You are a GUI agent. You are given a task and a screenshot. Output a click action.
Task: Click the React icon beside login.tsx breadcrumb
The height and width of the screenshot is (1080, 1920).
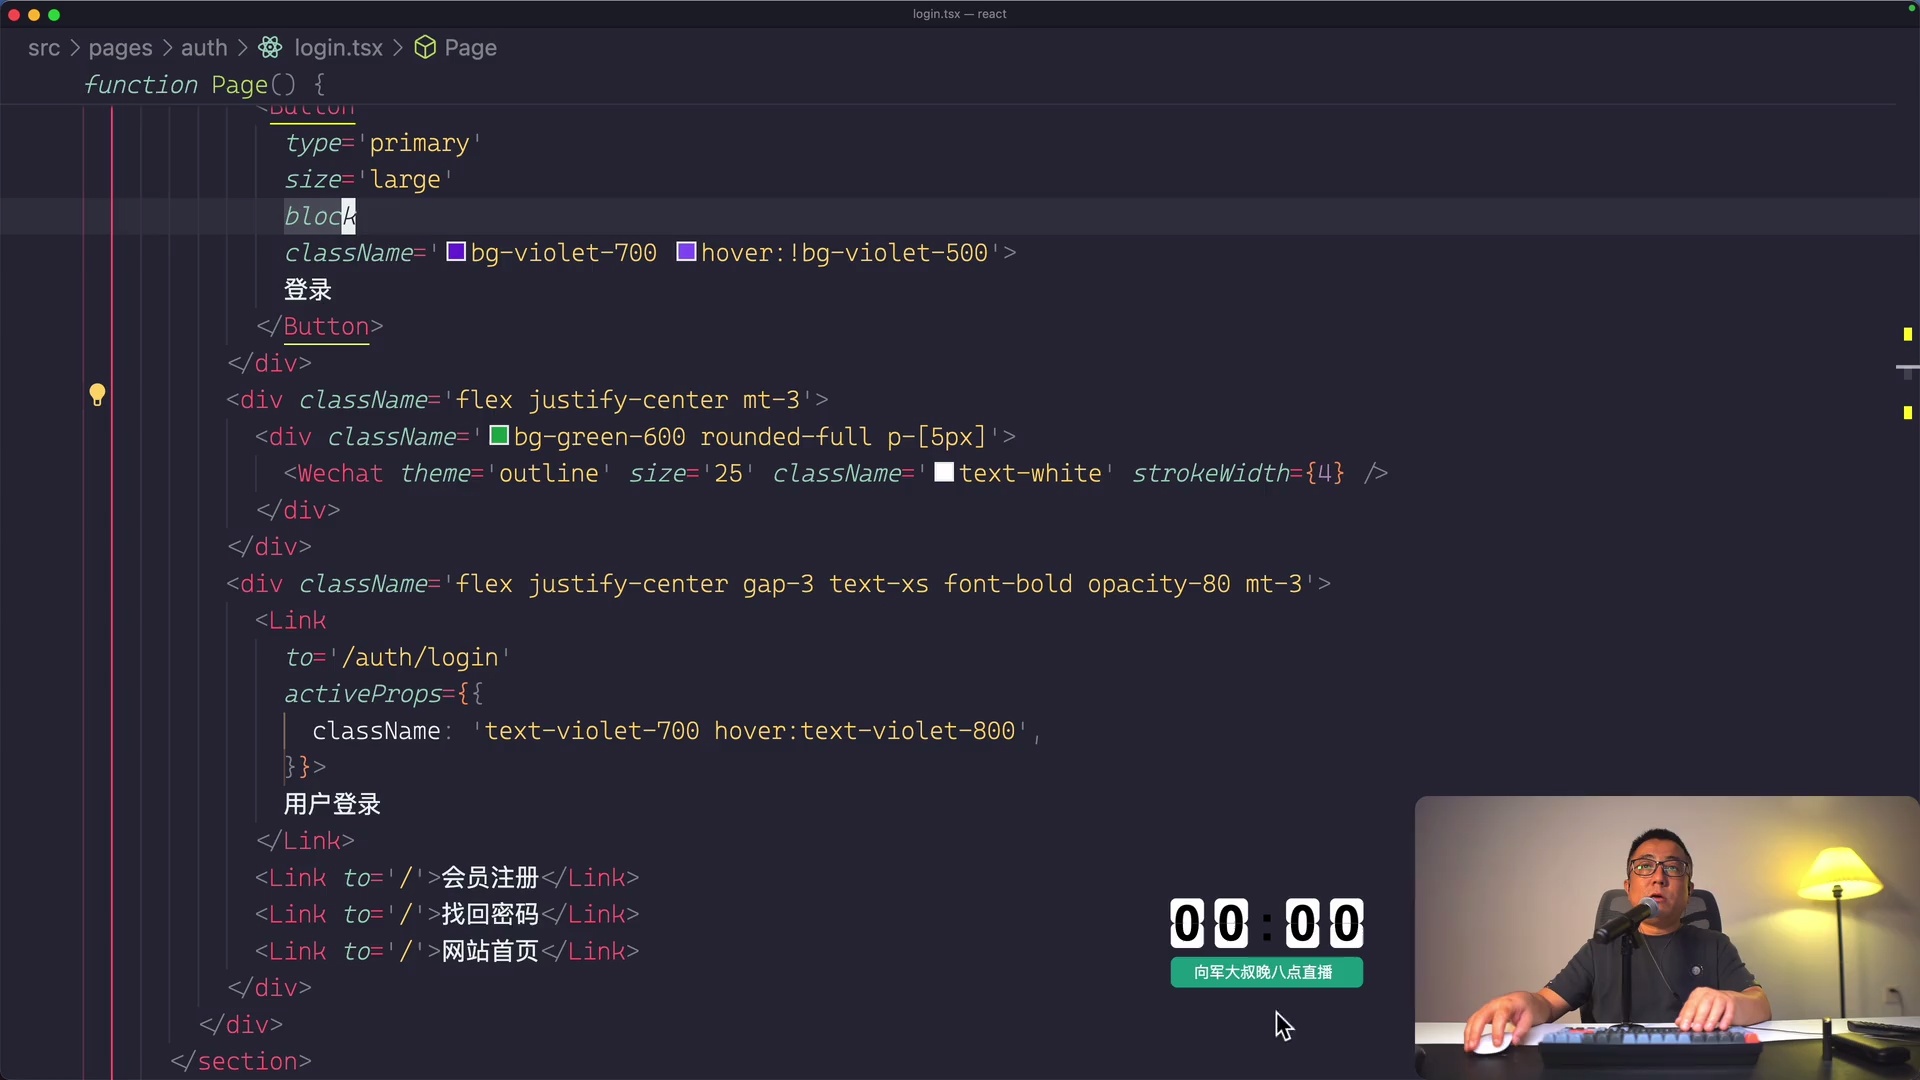click(x=270, y=48)
